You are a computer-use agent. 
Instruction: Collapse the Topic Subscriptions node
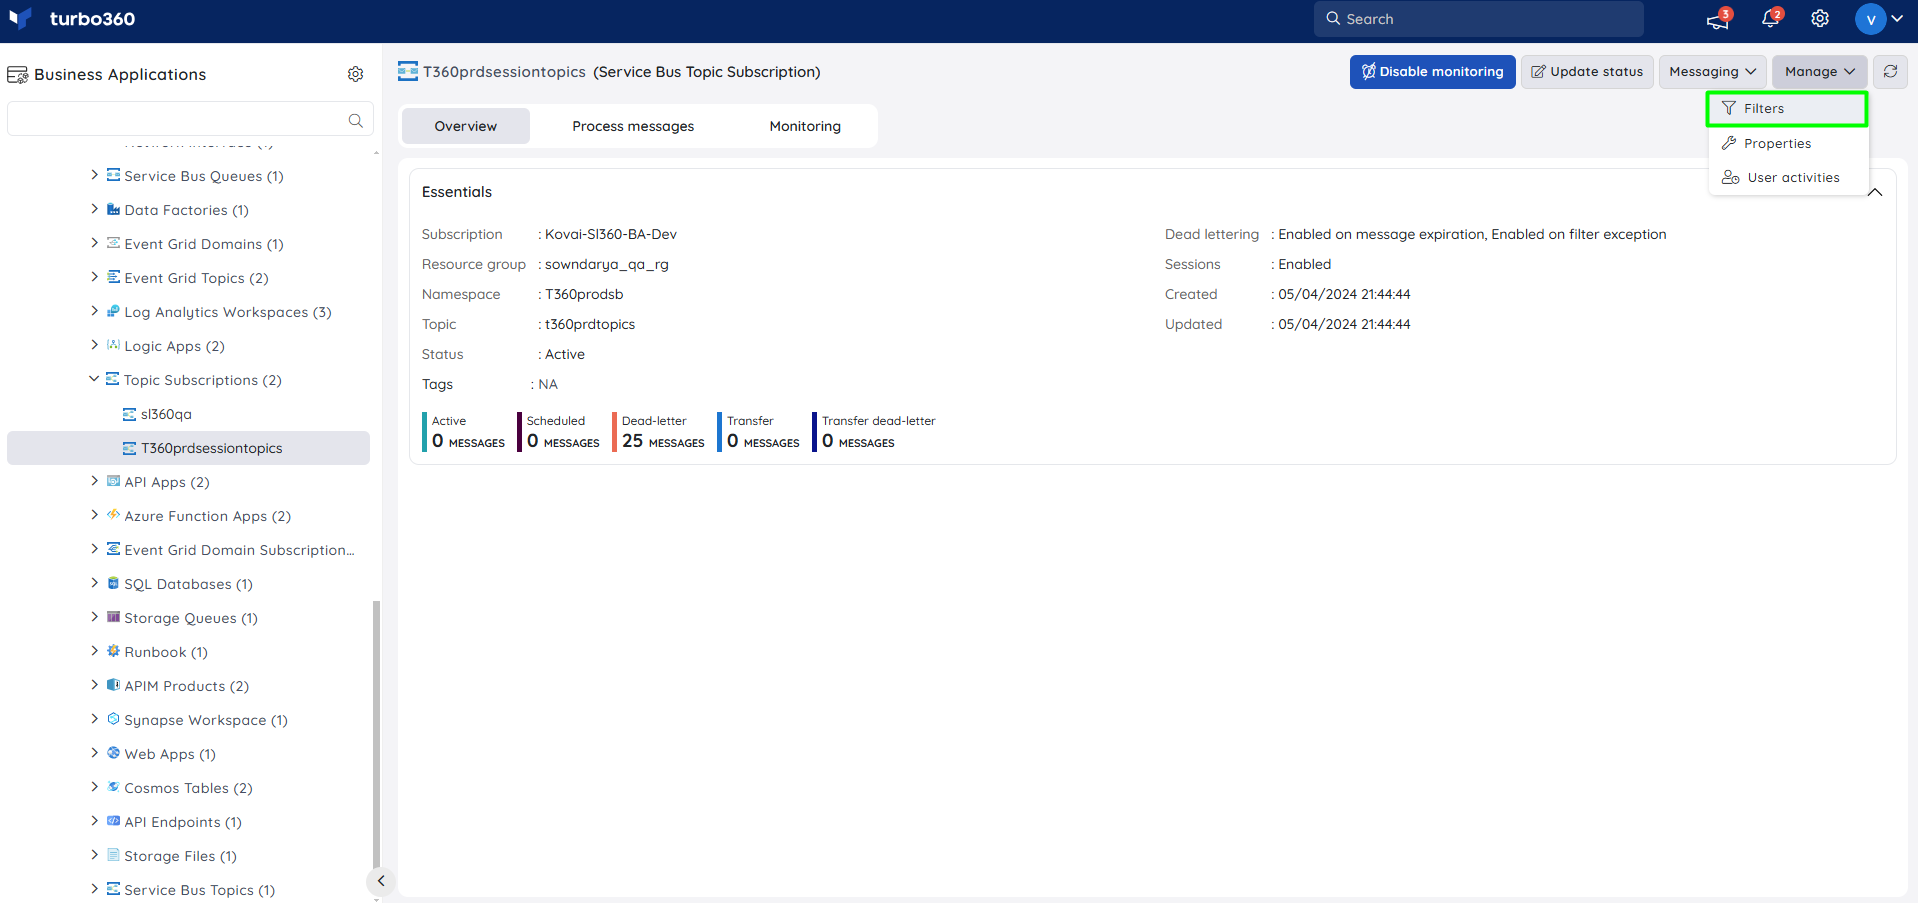(94, 379)
